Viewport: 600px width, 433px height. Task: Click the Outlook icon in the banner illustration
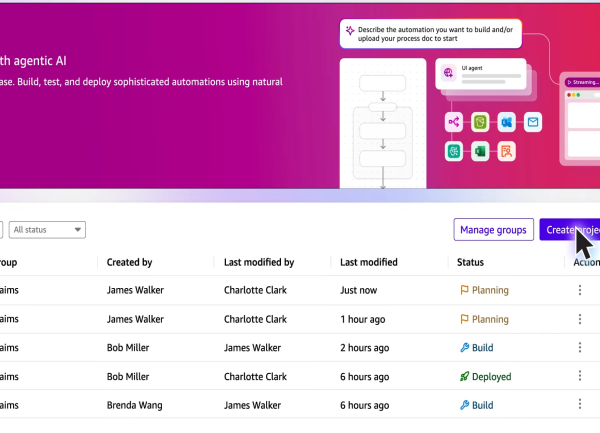507,122
